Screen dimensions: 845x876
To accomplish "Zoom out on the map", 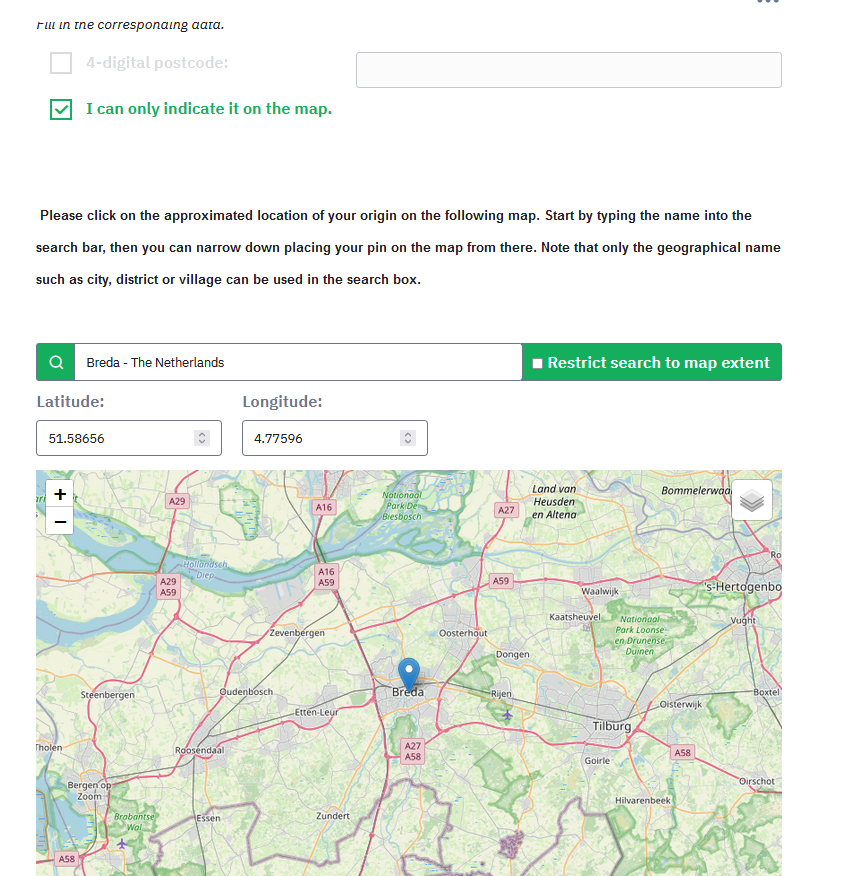I will pos(60,520).
